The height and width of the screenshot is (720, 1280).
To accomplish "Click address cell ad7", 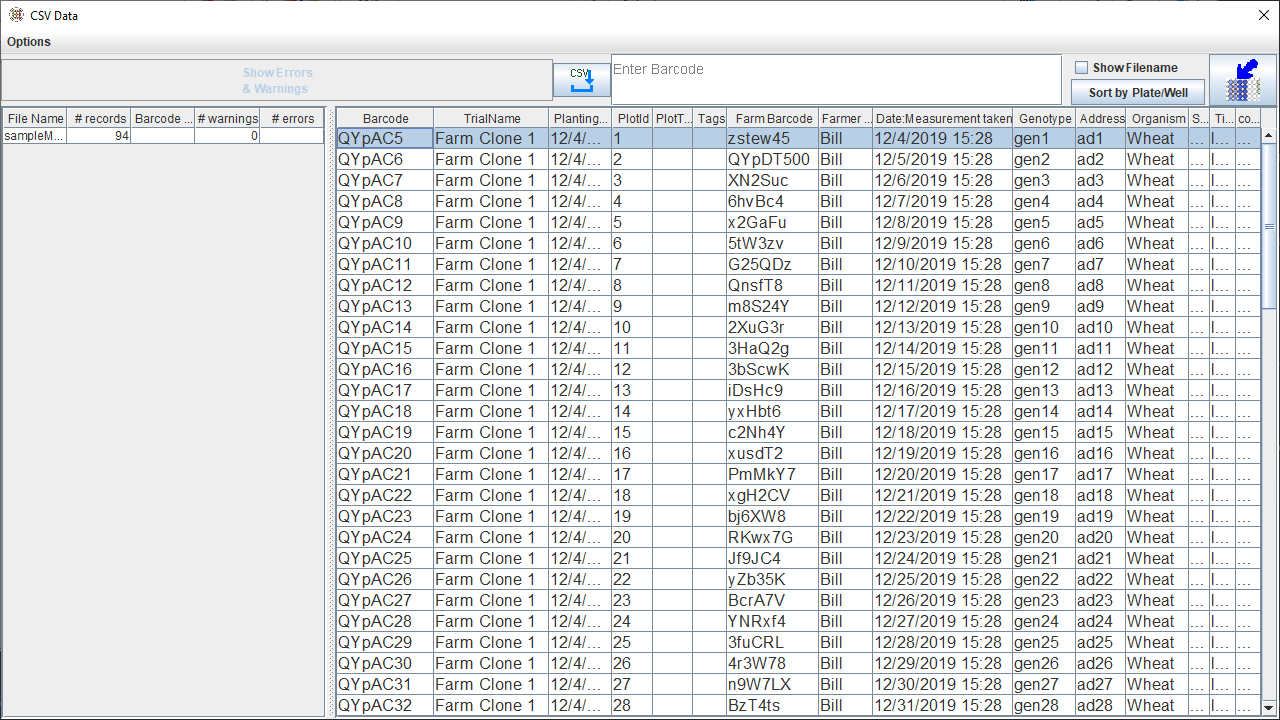I will point(1101,264).
